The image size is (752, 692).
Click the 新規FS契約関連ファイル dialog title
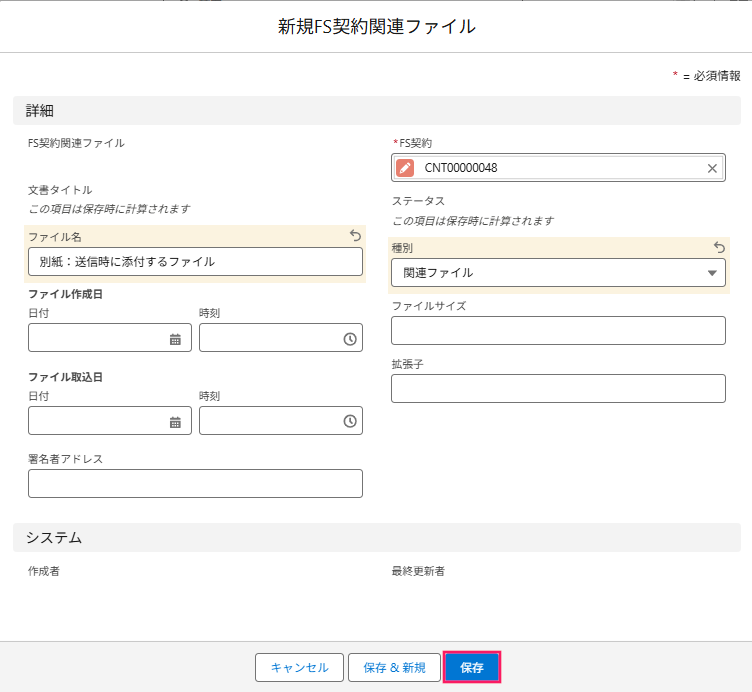(x=376, y=26)
